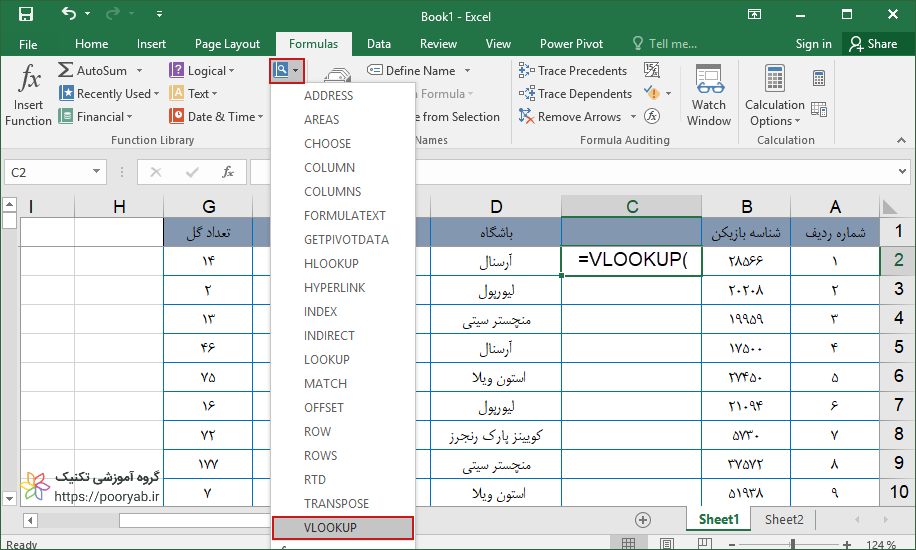Click Define Name button

411,71
